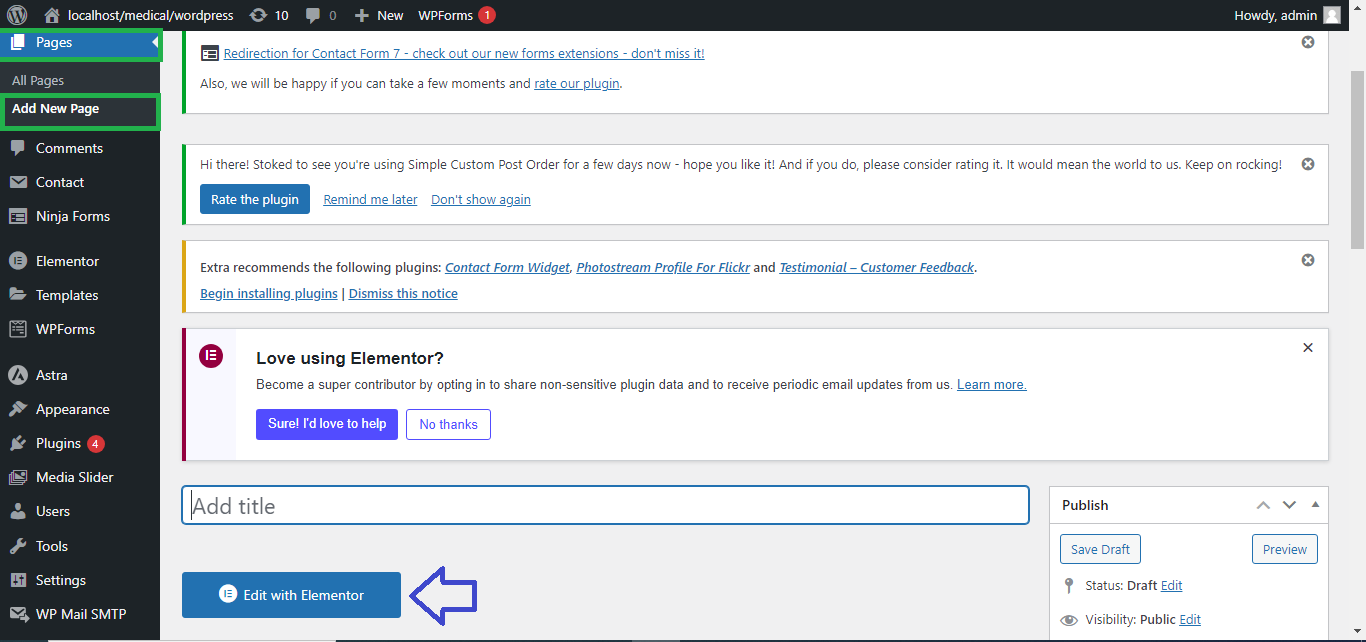The image size is (1366, 642).
Task: Click the WordPress logo icon
Action: coord(17,15)
